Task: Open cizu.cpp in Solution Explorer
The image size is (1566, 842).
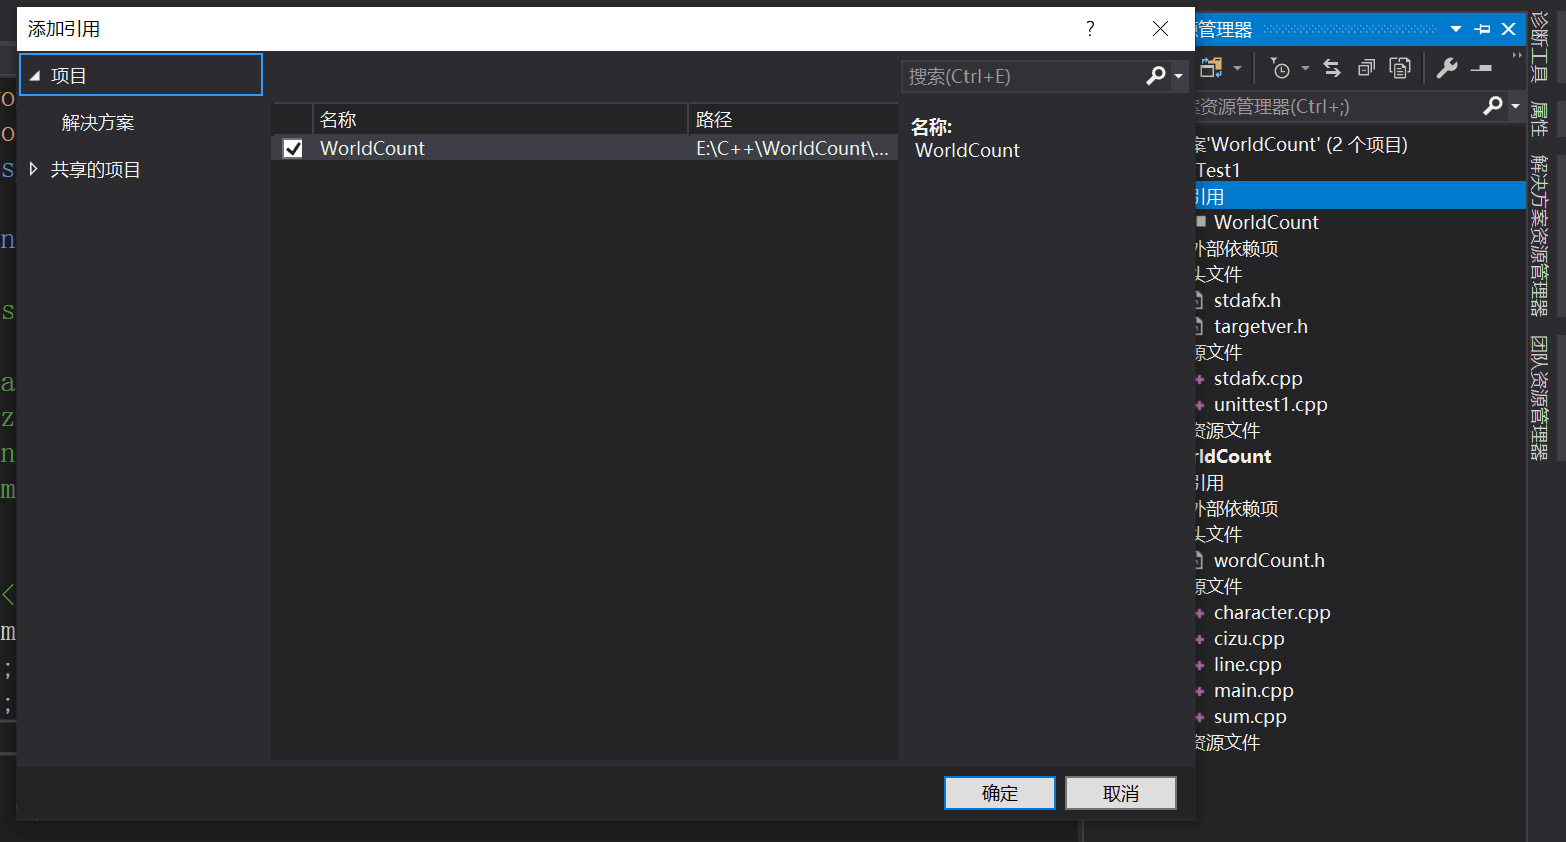Action: coord(1249,638)
